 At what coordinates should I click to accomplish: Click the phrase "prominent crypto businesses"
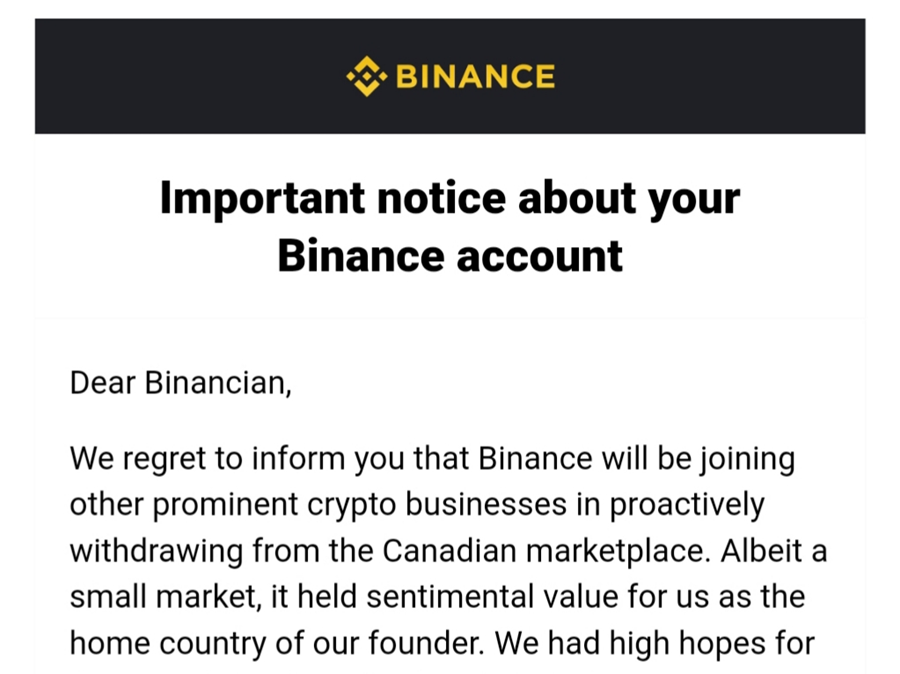click(360, 506)
